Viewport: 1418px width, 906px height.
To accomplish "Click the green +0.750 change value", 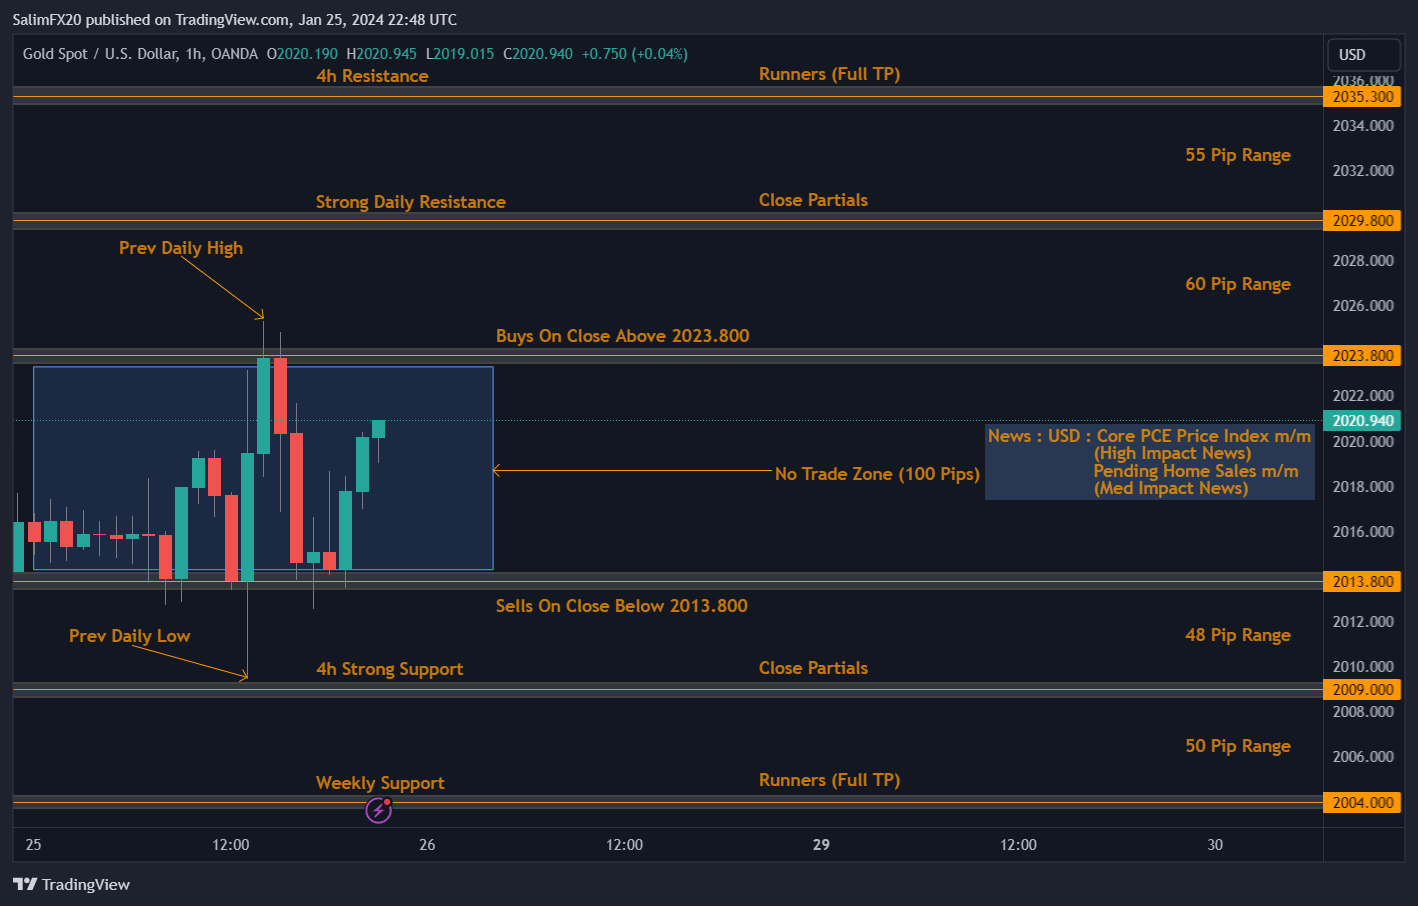I will 605,54.
